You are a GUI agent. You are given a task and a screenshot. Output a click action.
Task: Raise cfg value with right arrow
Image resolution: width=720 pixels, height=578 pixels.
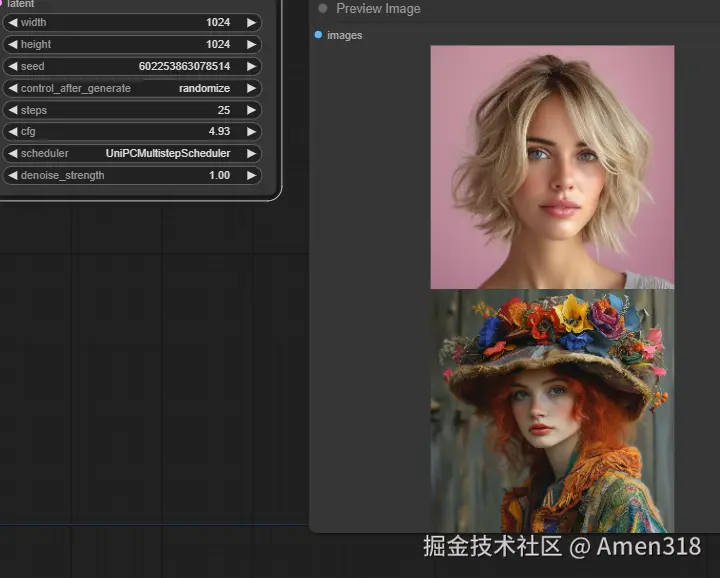(x=251, y=132)
